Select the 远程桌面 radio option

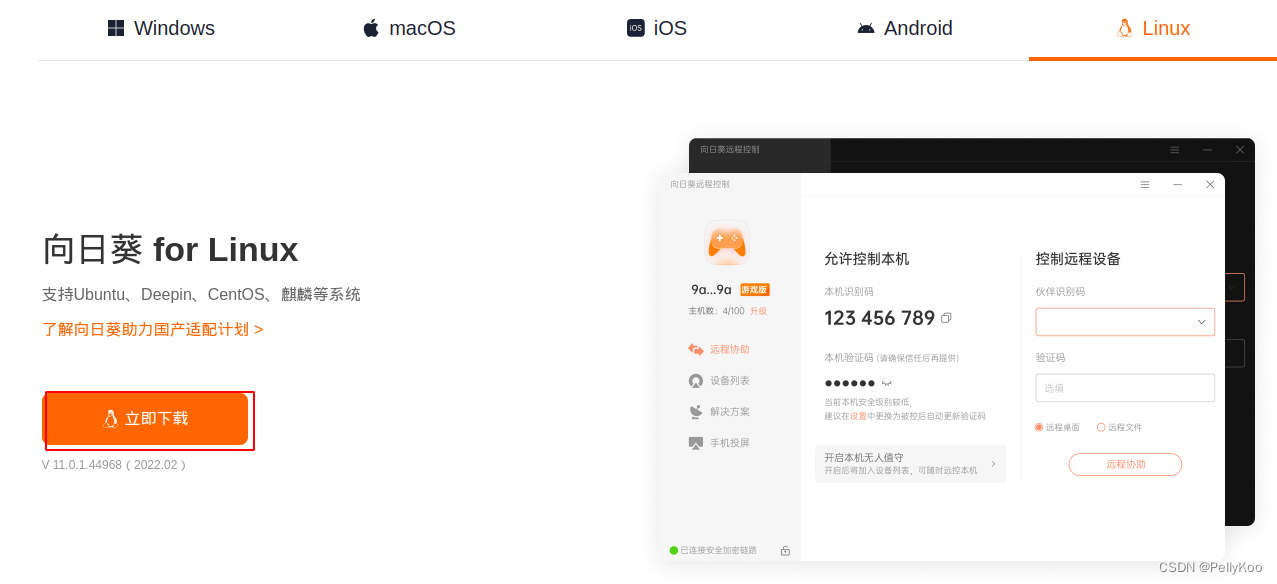(x=1057, y=427)
